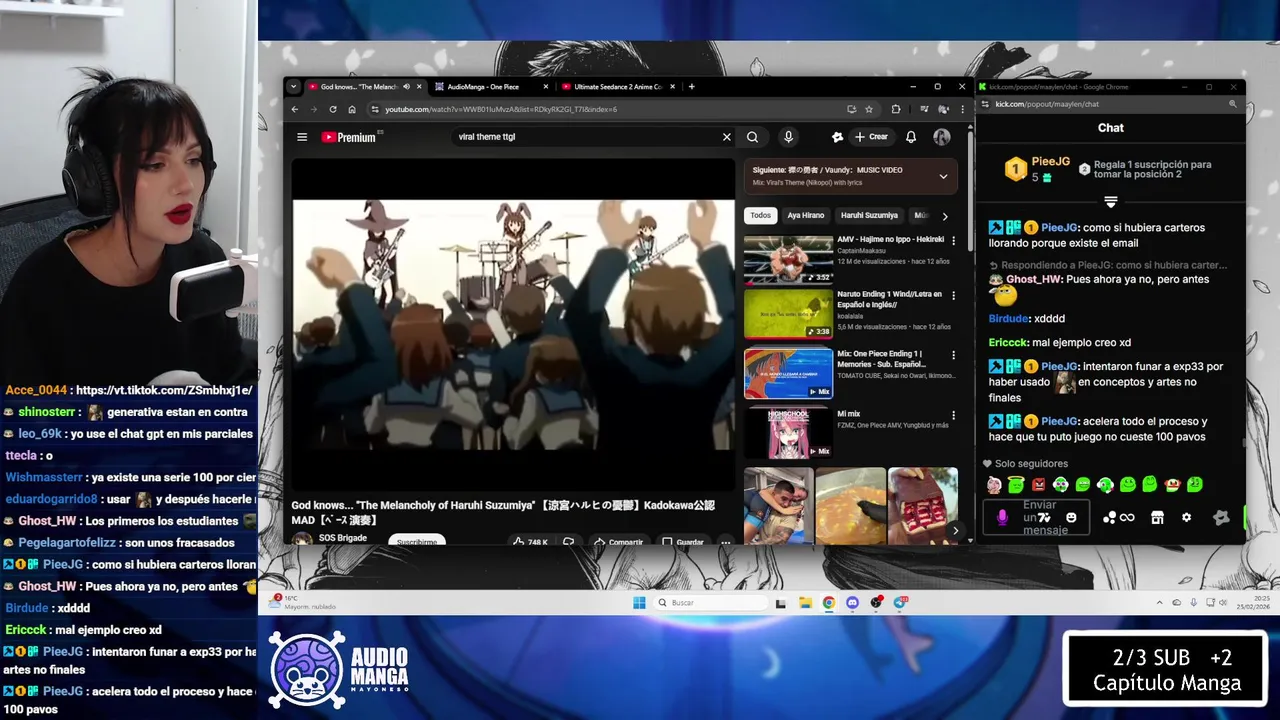The width and height of the screenshot is (1280, 720).
Task: Open the YouTube account avatar menu
Action: pyautogui.click(x=942, y=137)
